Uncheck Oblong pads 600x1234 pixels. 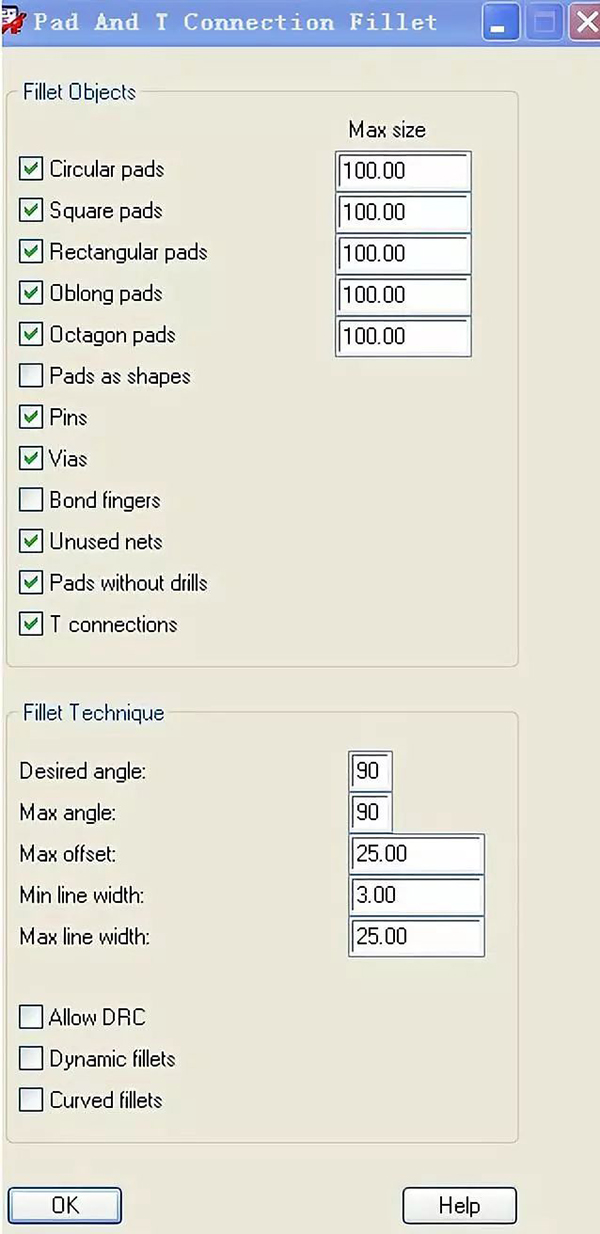pyautogui.click(x=31, y=294)
